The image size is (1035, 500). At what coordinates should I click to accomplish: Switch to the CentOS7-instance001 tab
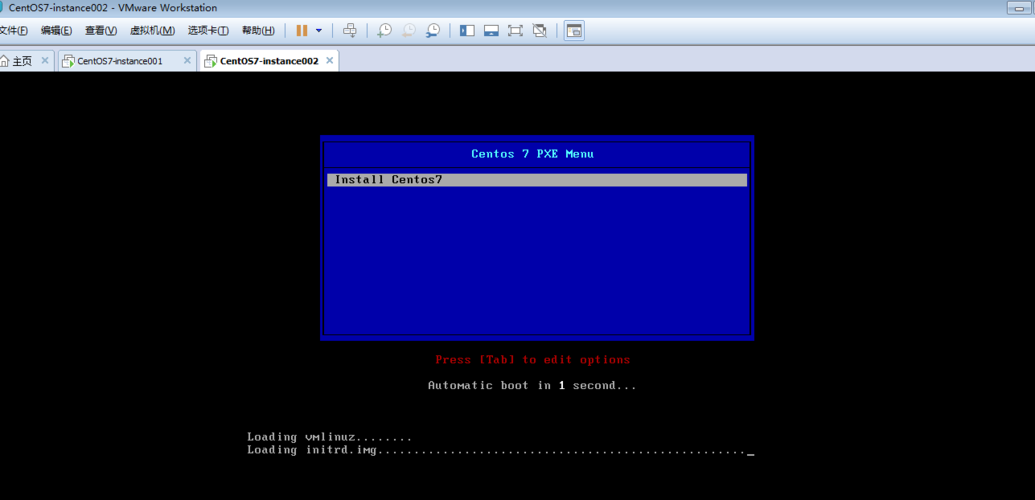coord(119,61)
